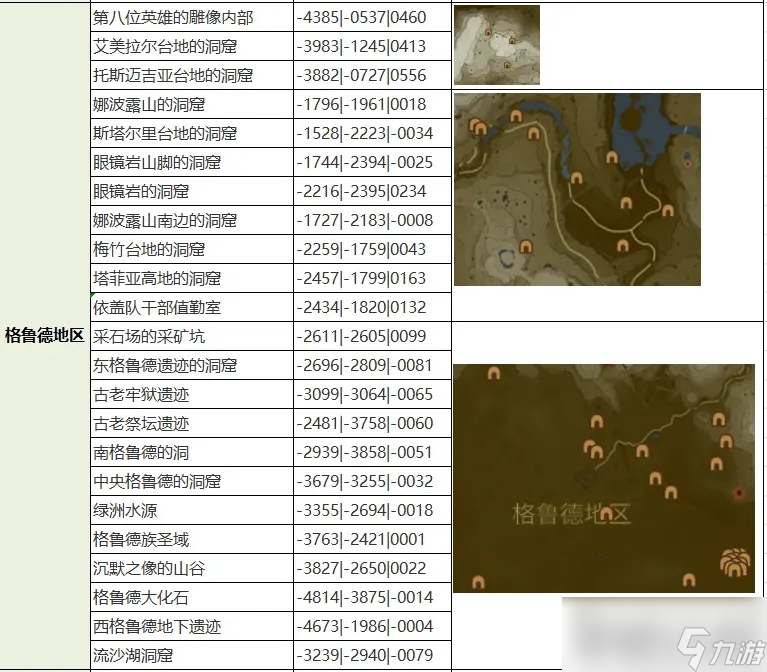The width and height of the screenshot is (767, 672).
Task: Click coordinate -3763|-2421|0001
Action: 361,539
